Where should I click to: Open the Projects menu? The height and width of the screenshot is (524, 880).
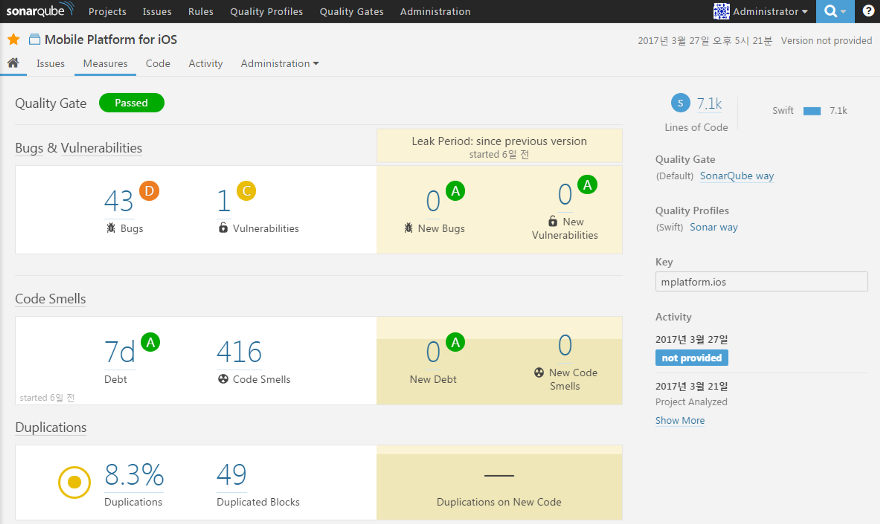point(107,11)
